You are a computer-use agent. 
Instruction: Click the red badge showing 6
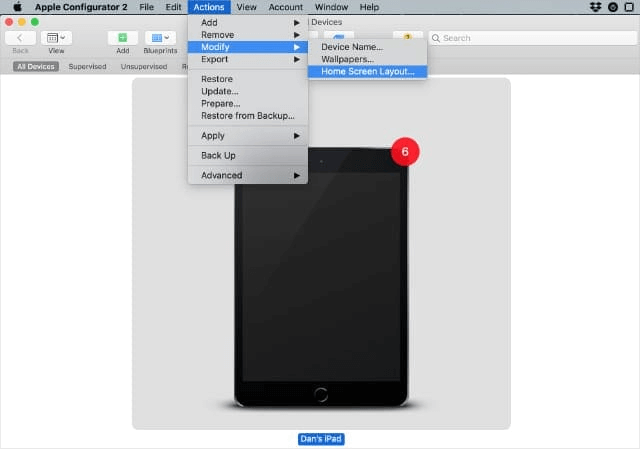coord(405,152)
